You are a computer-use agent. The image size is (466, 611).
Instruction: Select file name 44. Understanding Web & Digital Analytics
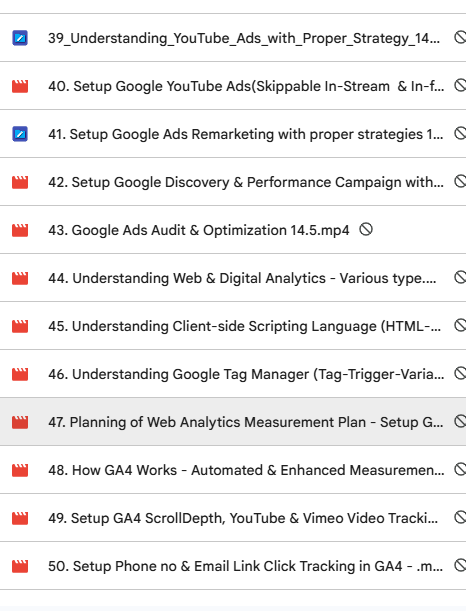click(x=242, y=278)
